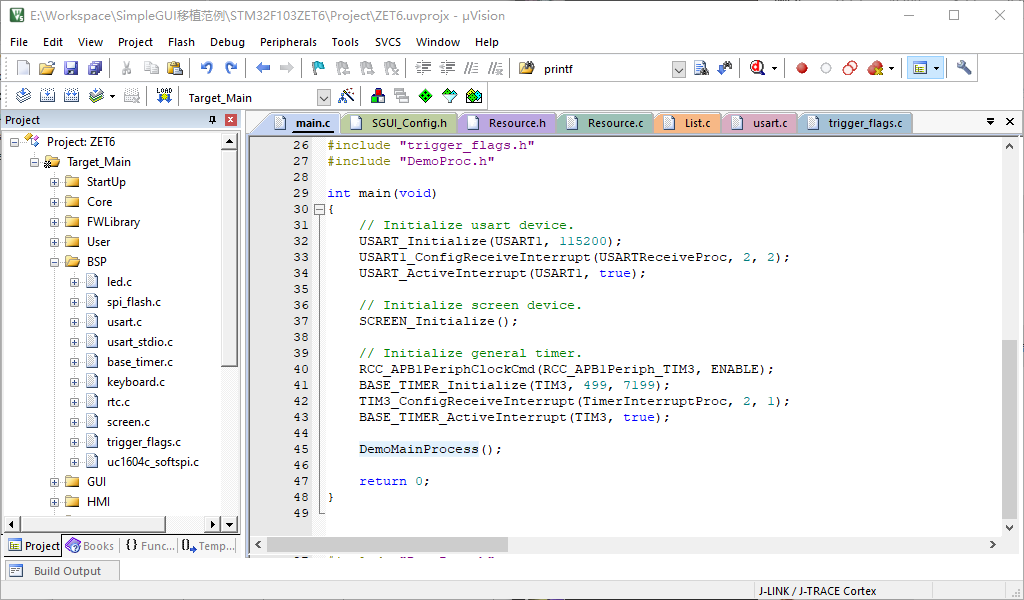Open the Target_Main target dropdown
This screenshot has height=600, width=1024.
[324, 98]
